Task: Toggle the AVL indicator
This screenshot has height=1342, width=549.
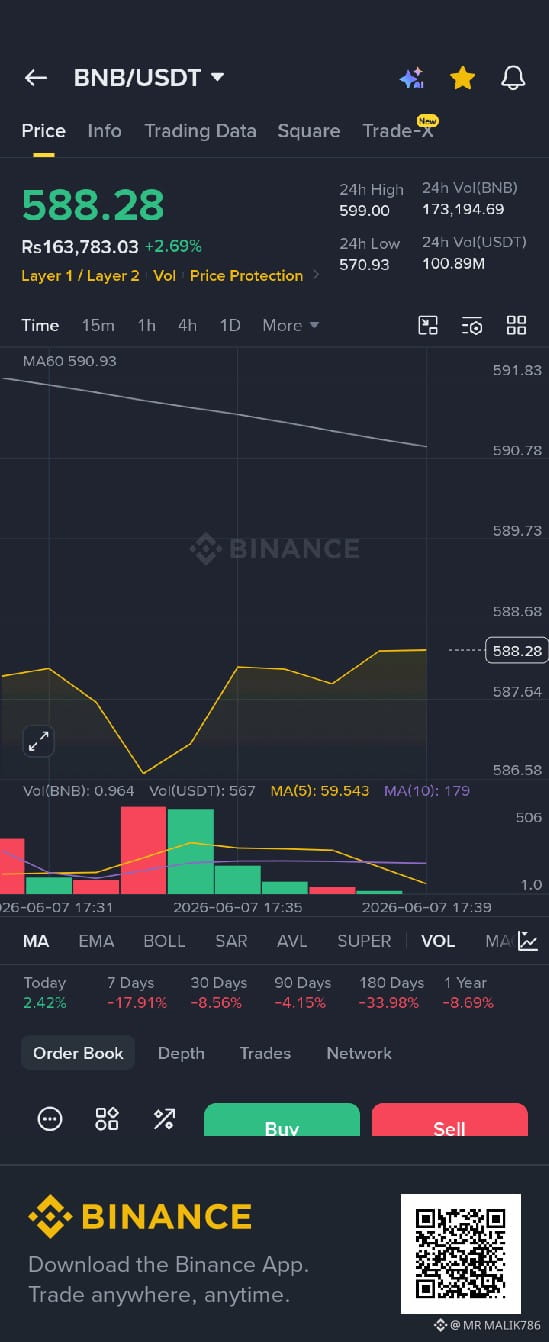Action: click(x=292, y=941)
